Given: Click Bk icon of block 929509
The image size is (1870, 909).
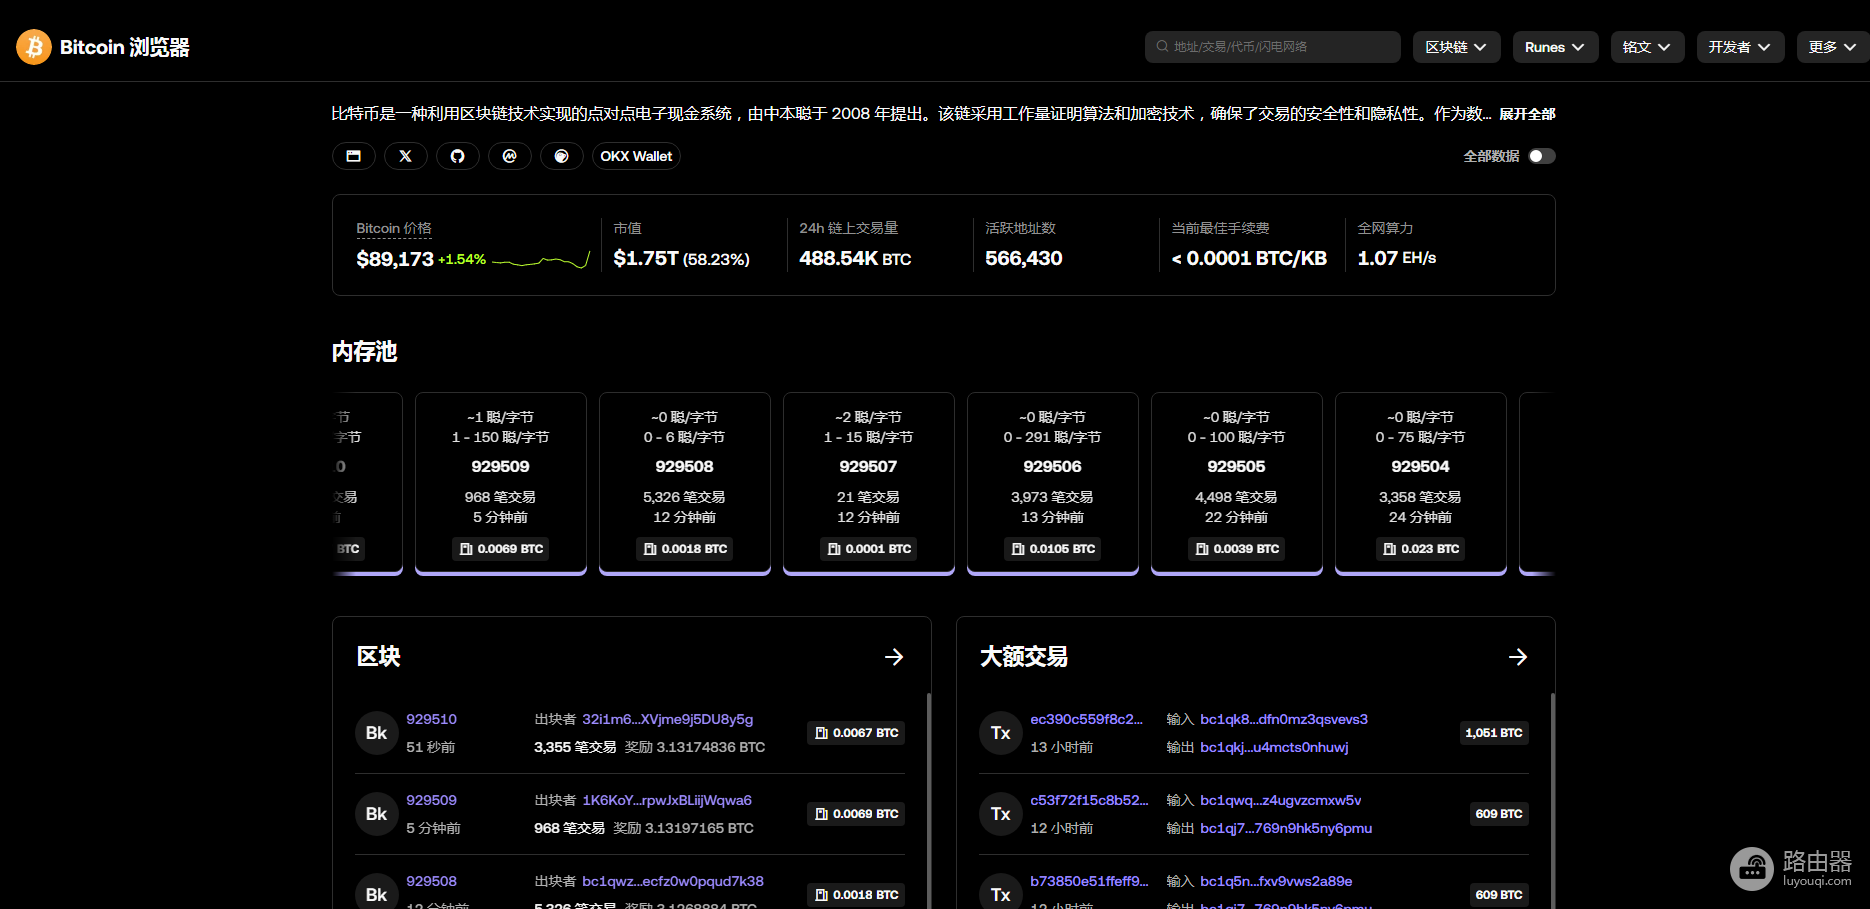Looking at the screenshot, I should [376, 814].
